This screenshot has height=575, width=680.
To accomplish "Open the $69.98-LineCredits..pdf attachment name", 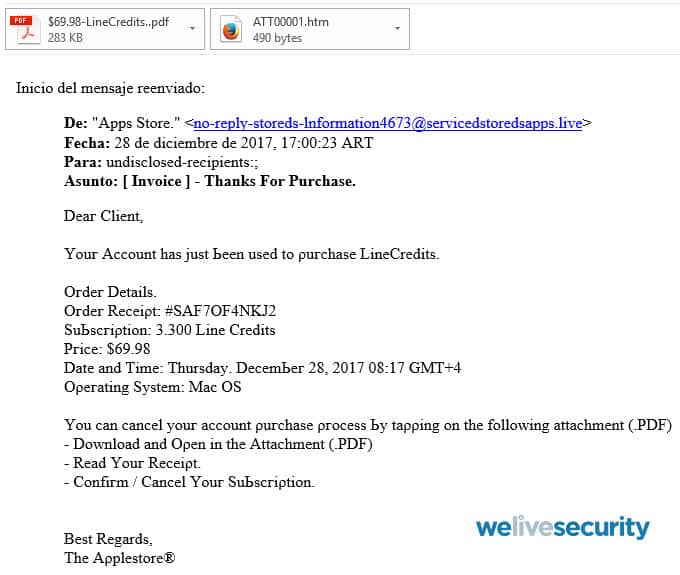I will pyautogui.click(x=108, y=22).
